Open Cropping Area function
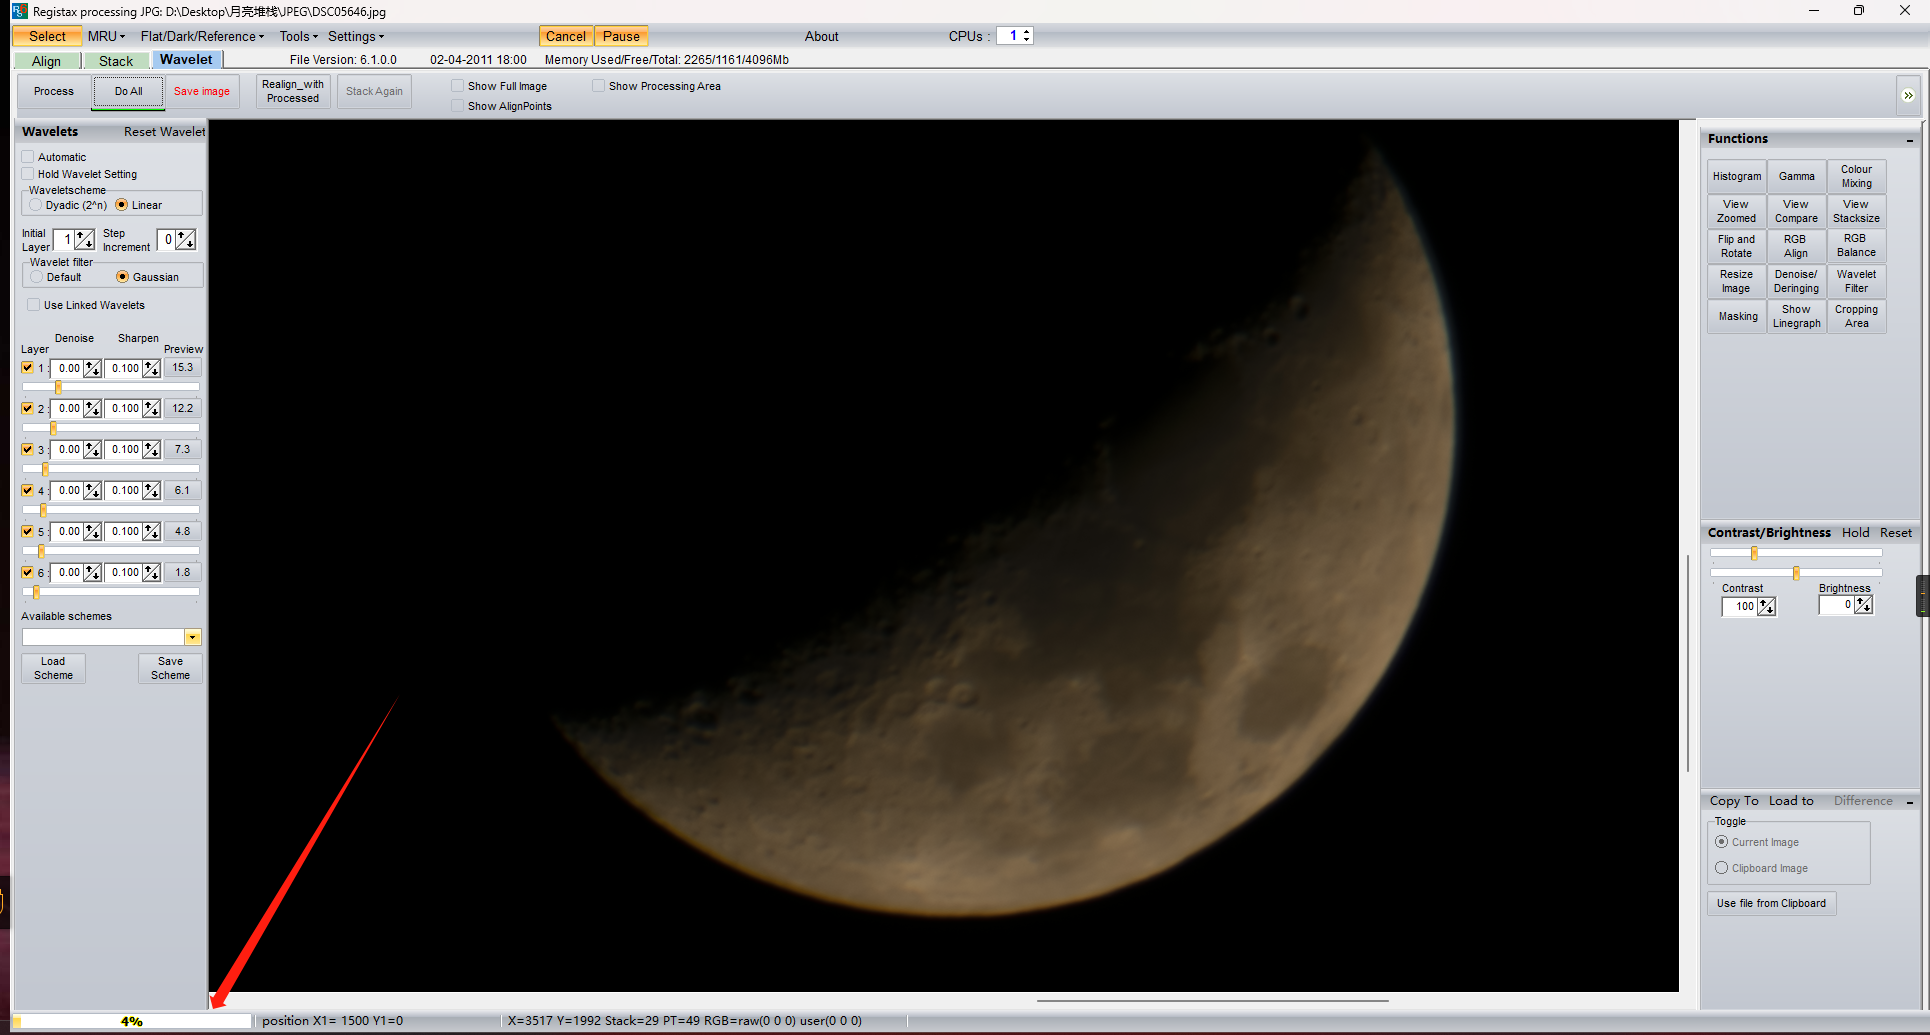The height and width of the screenshot is (1035, 1930). [1856, 316]
